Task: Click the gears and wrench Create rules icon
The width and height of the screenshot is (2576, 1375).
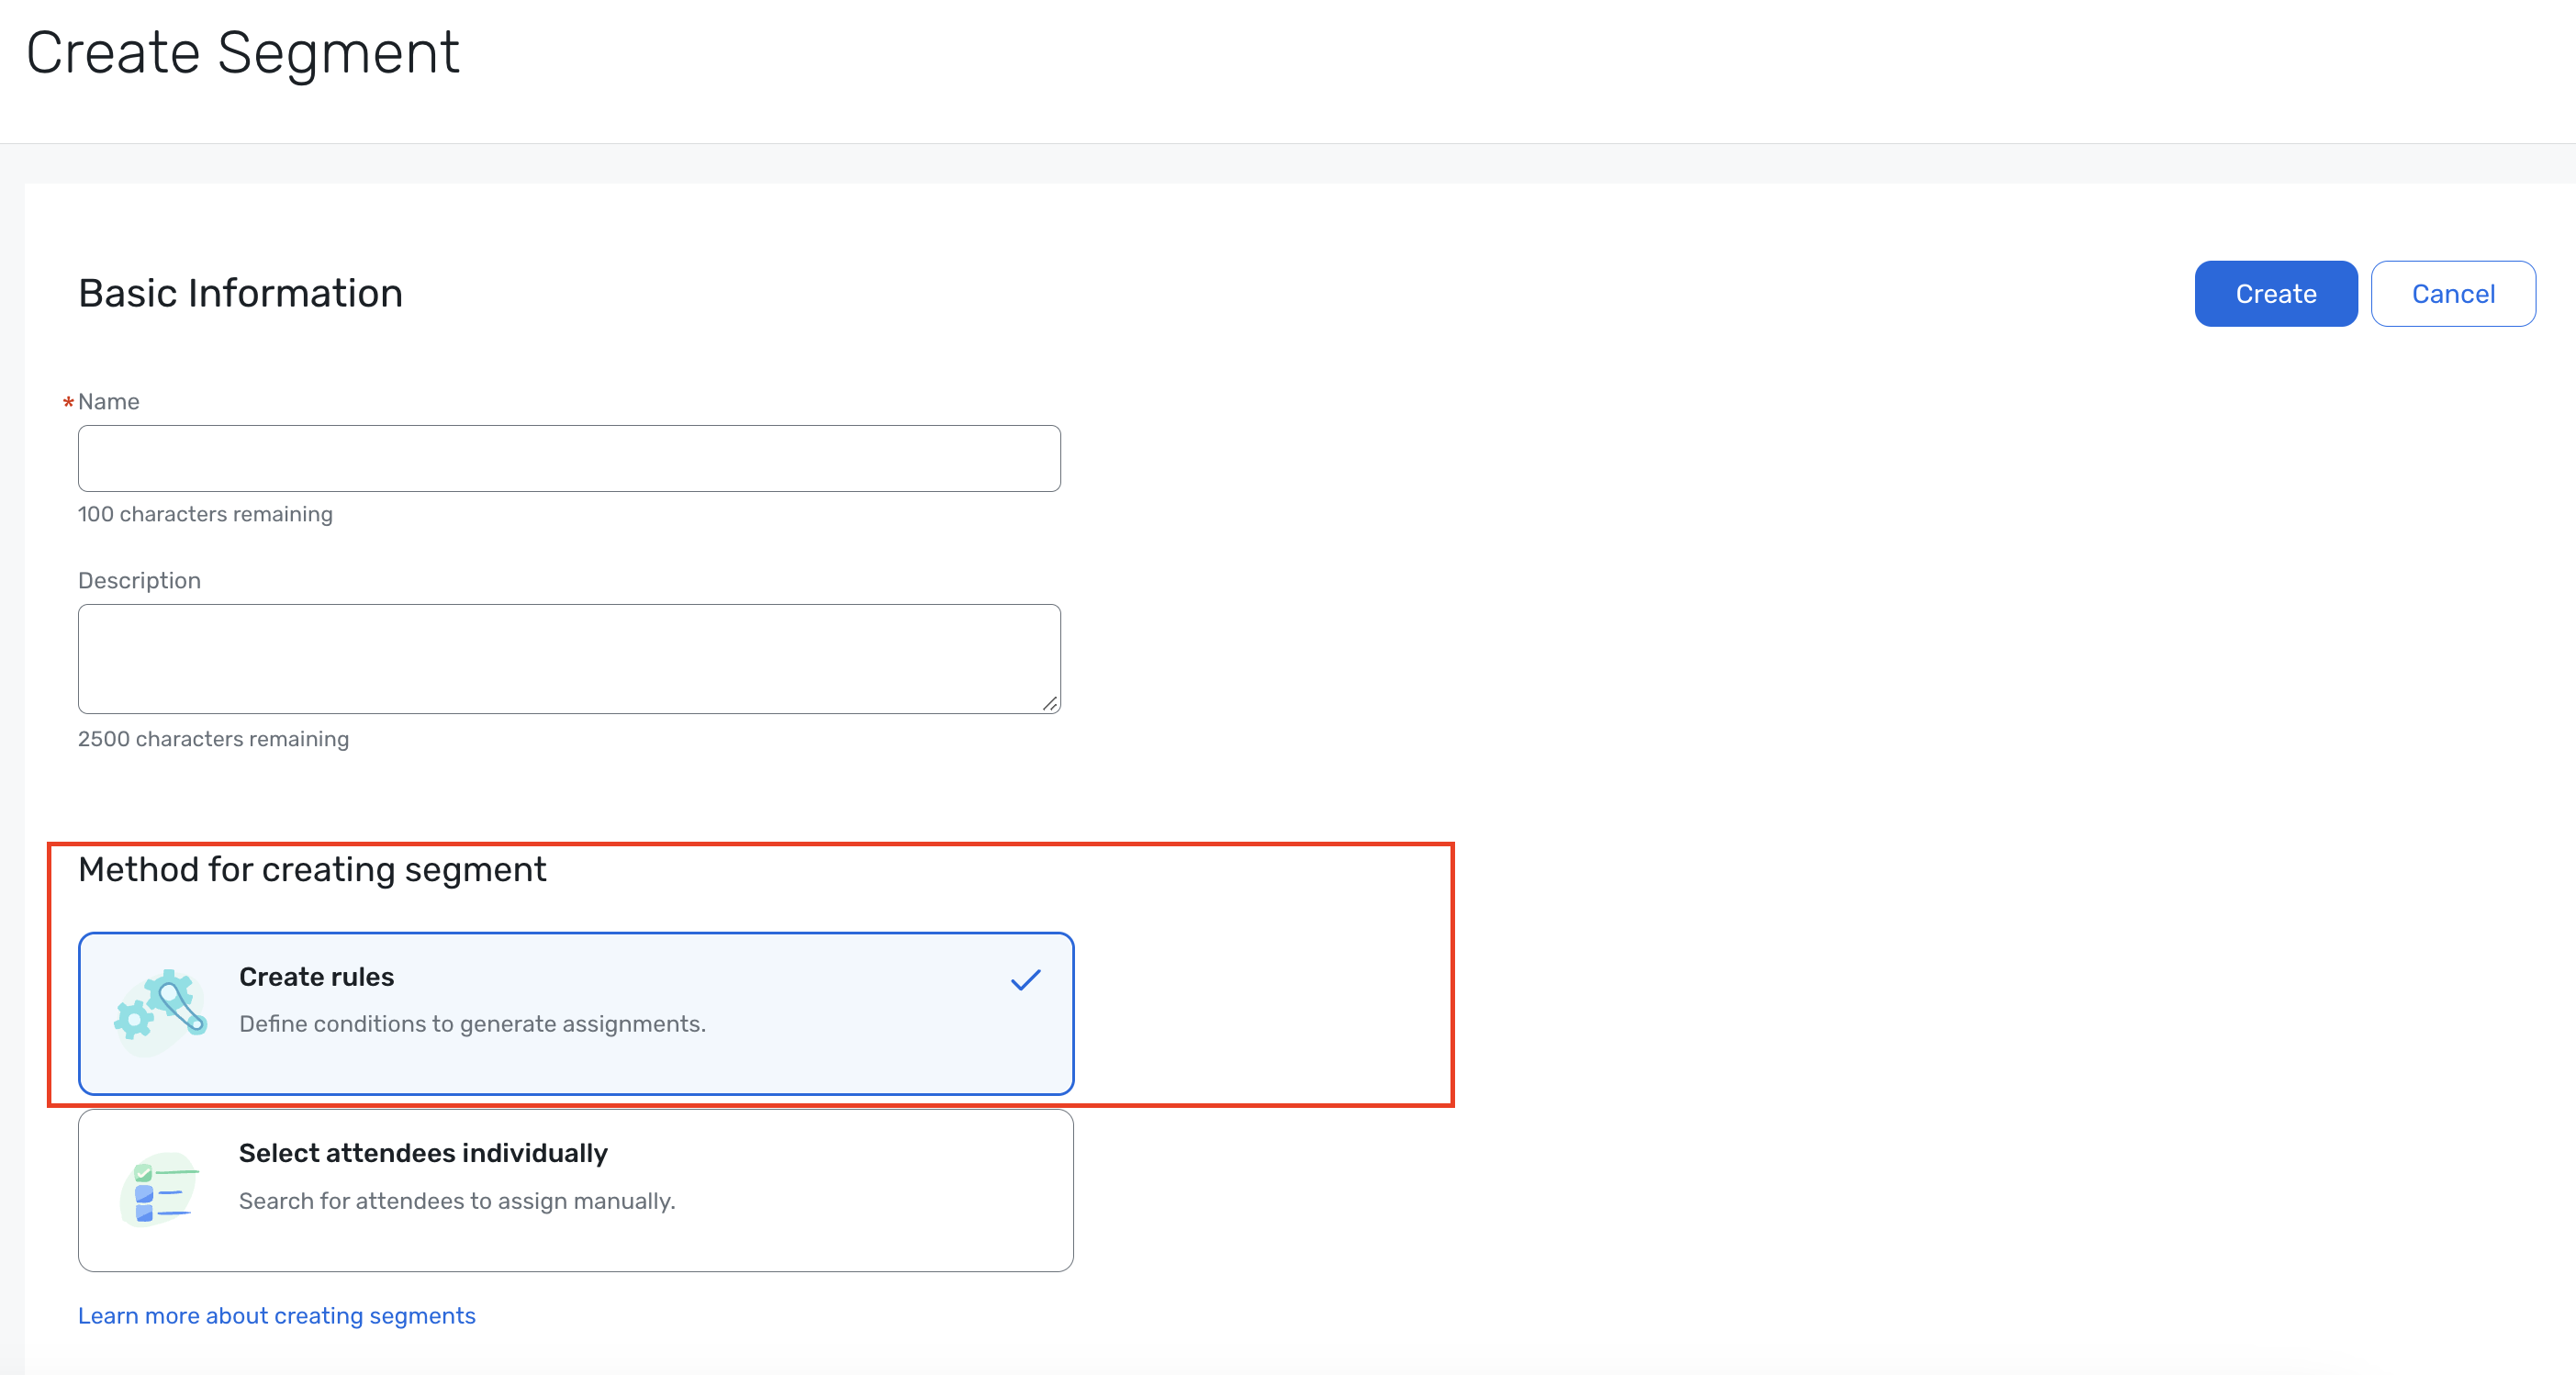Action: tap(160, 1012)
